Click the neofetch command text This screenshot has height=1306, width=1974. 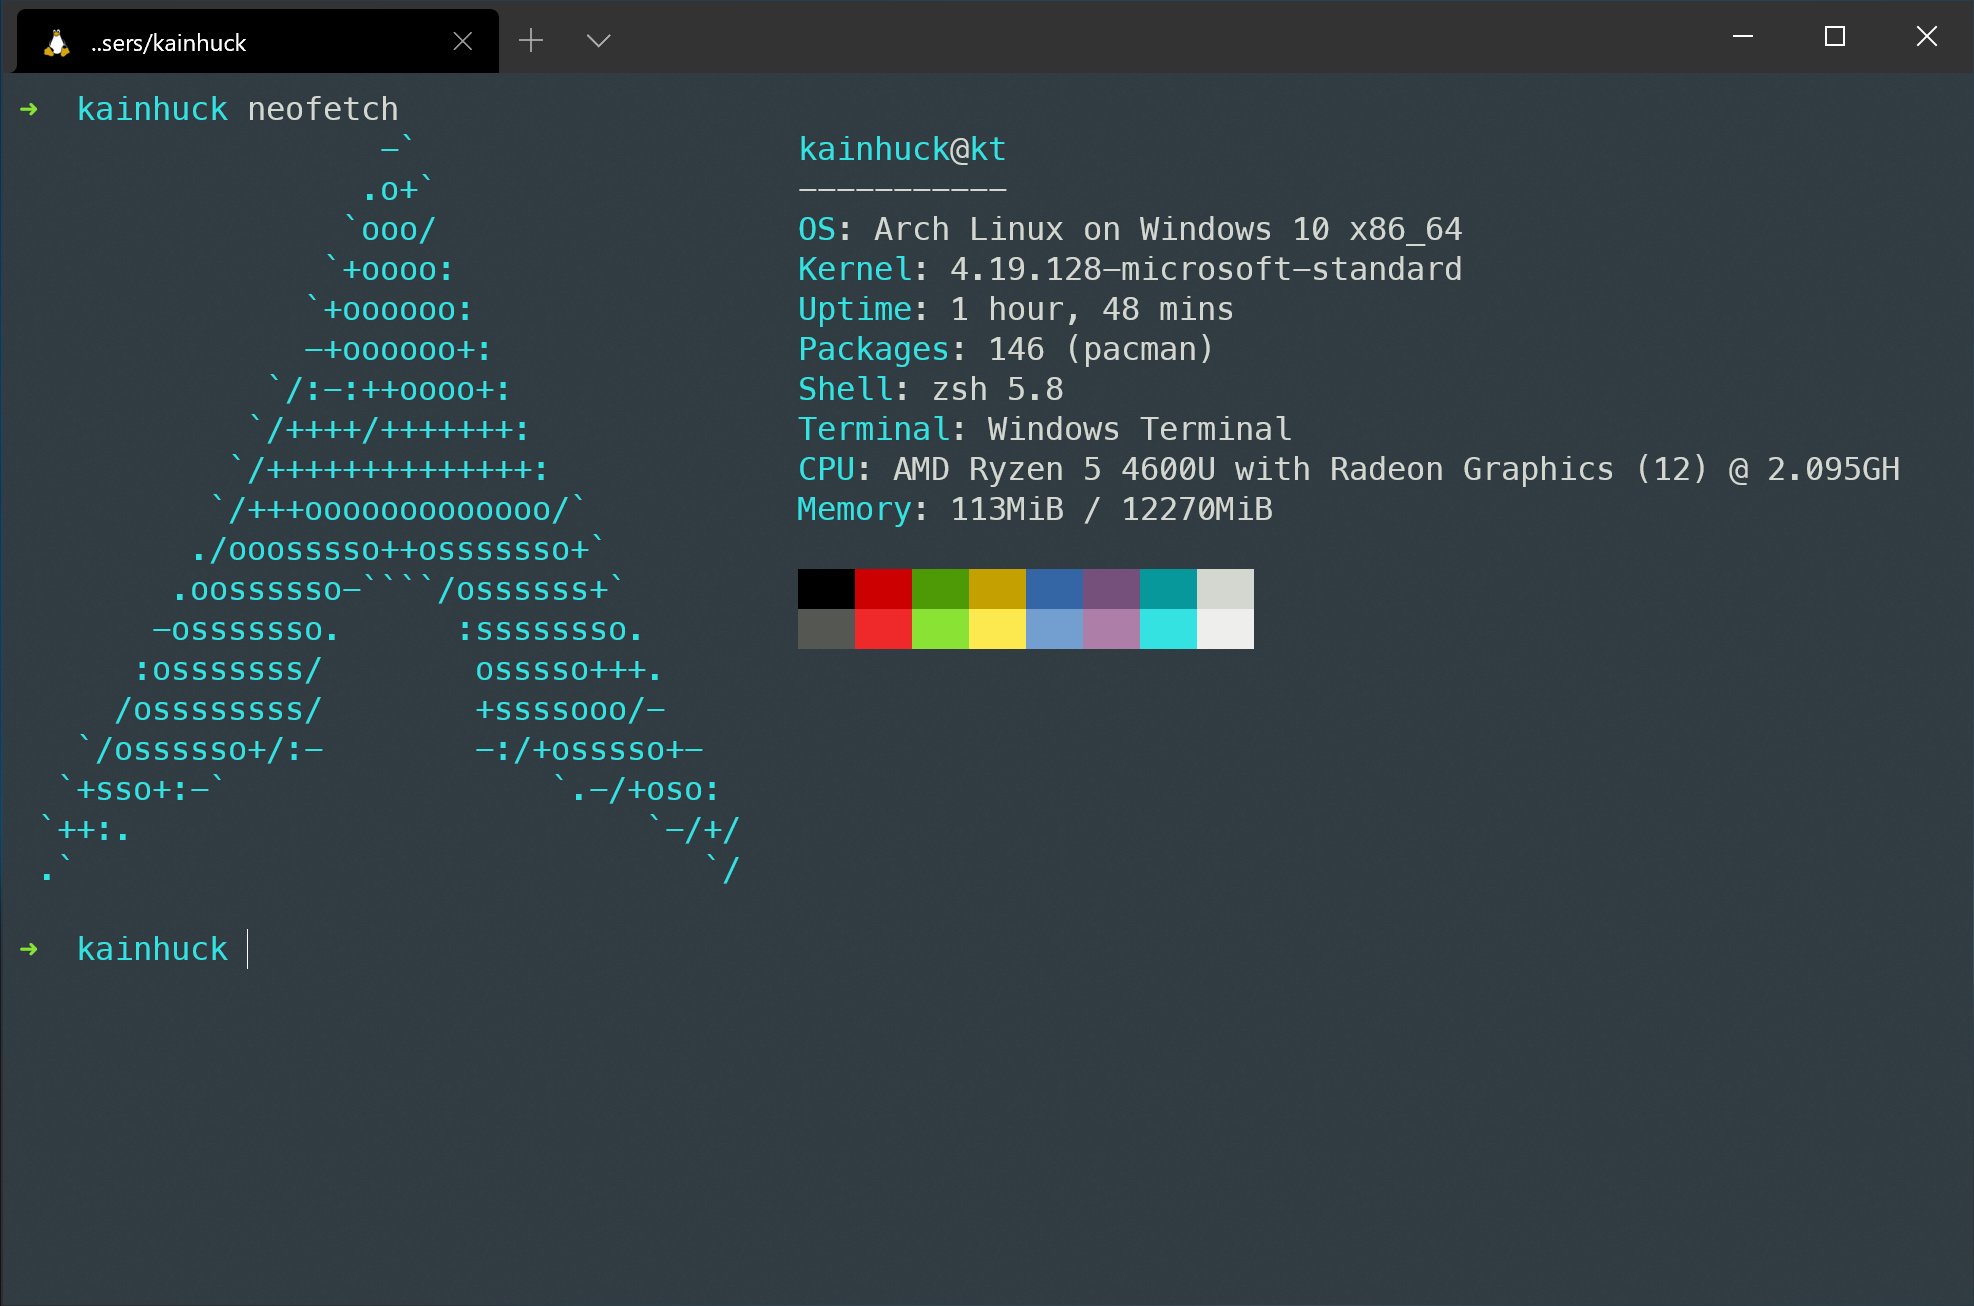tap(323, 108)
